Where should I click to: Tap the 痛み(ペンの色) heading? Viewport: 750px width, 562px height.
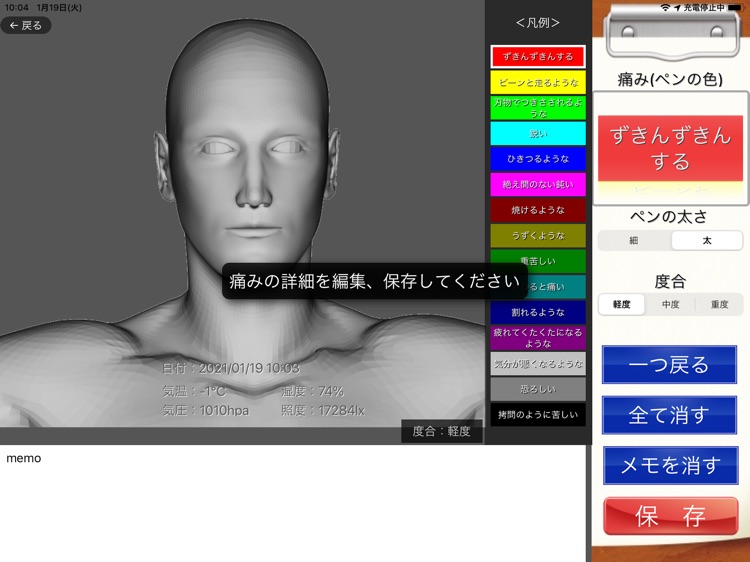[670, 79]
